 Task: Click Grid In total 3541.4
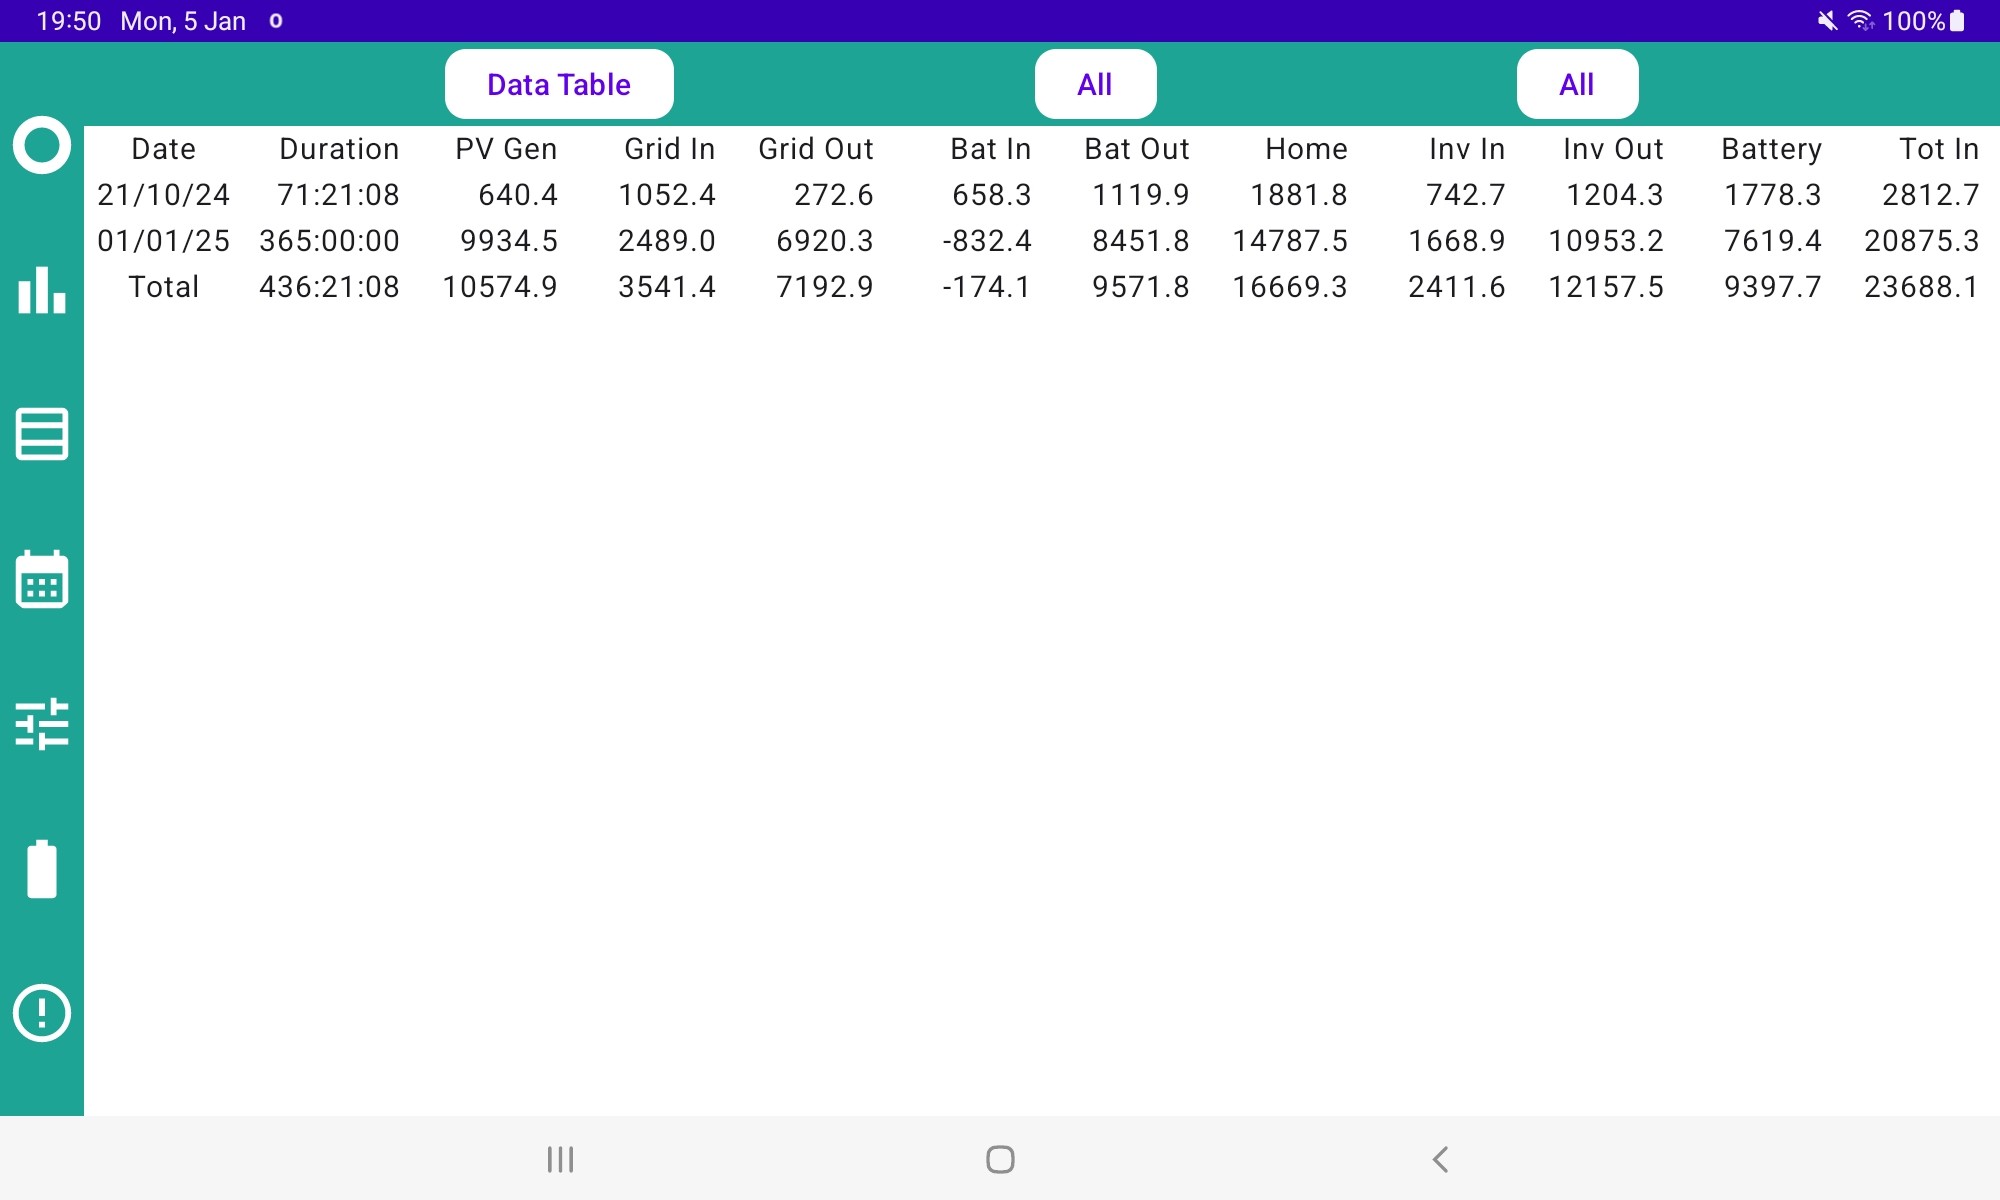667,287
